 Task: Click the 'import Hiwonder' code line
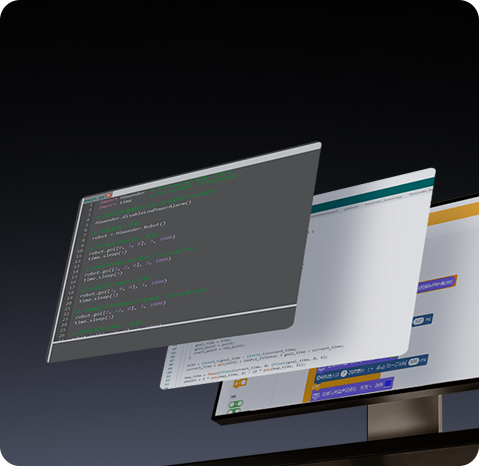click(123, 198)
